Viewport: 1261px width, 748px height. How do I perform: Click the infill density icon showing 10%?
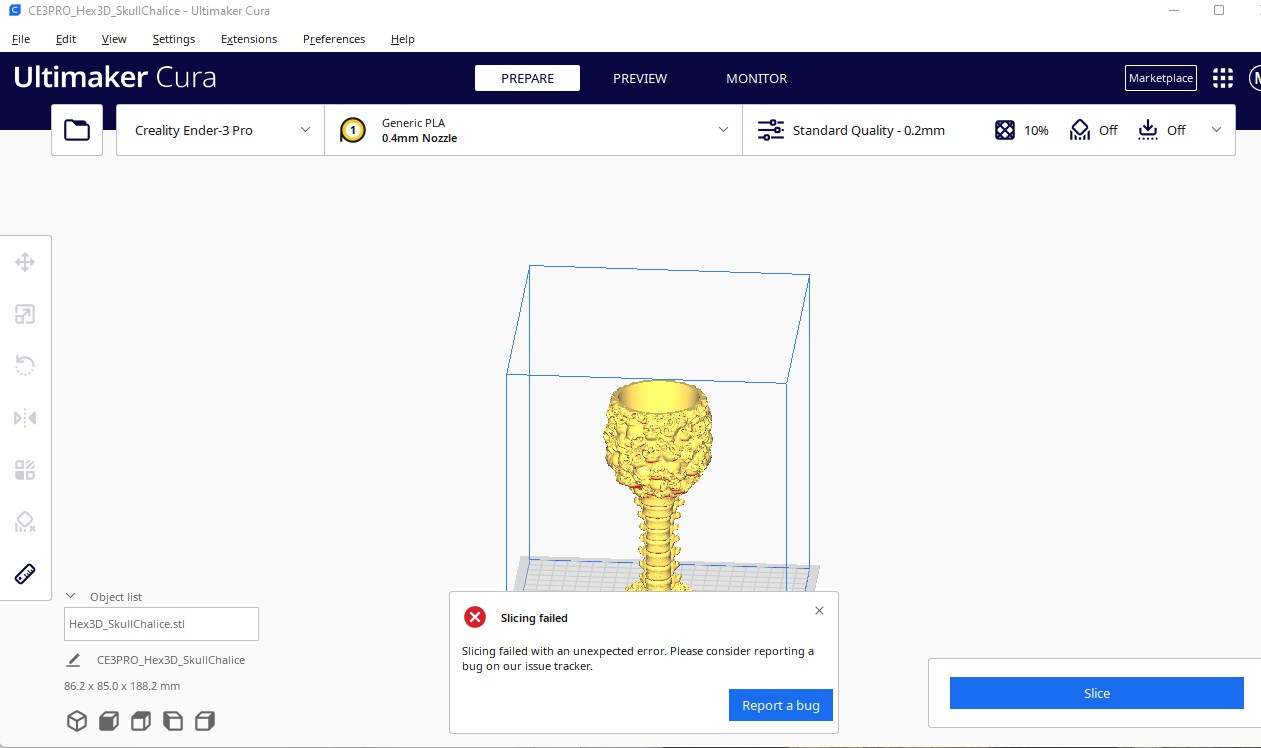coord(1004,129)
